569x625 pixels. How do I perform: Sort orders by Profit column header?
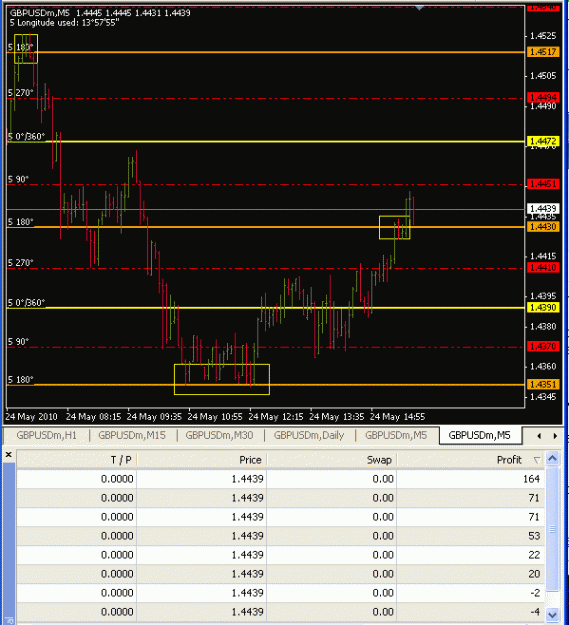[471, 460]
